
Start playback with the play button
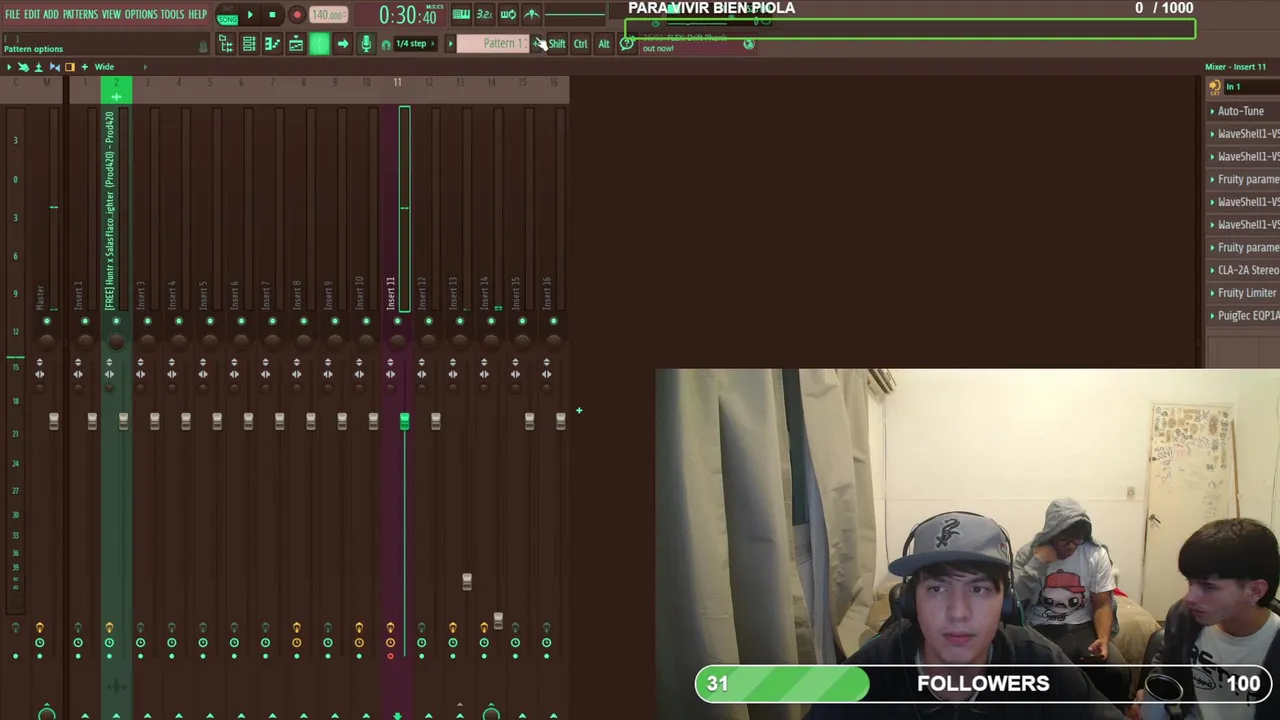click(x=250, y=15)
